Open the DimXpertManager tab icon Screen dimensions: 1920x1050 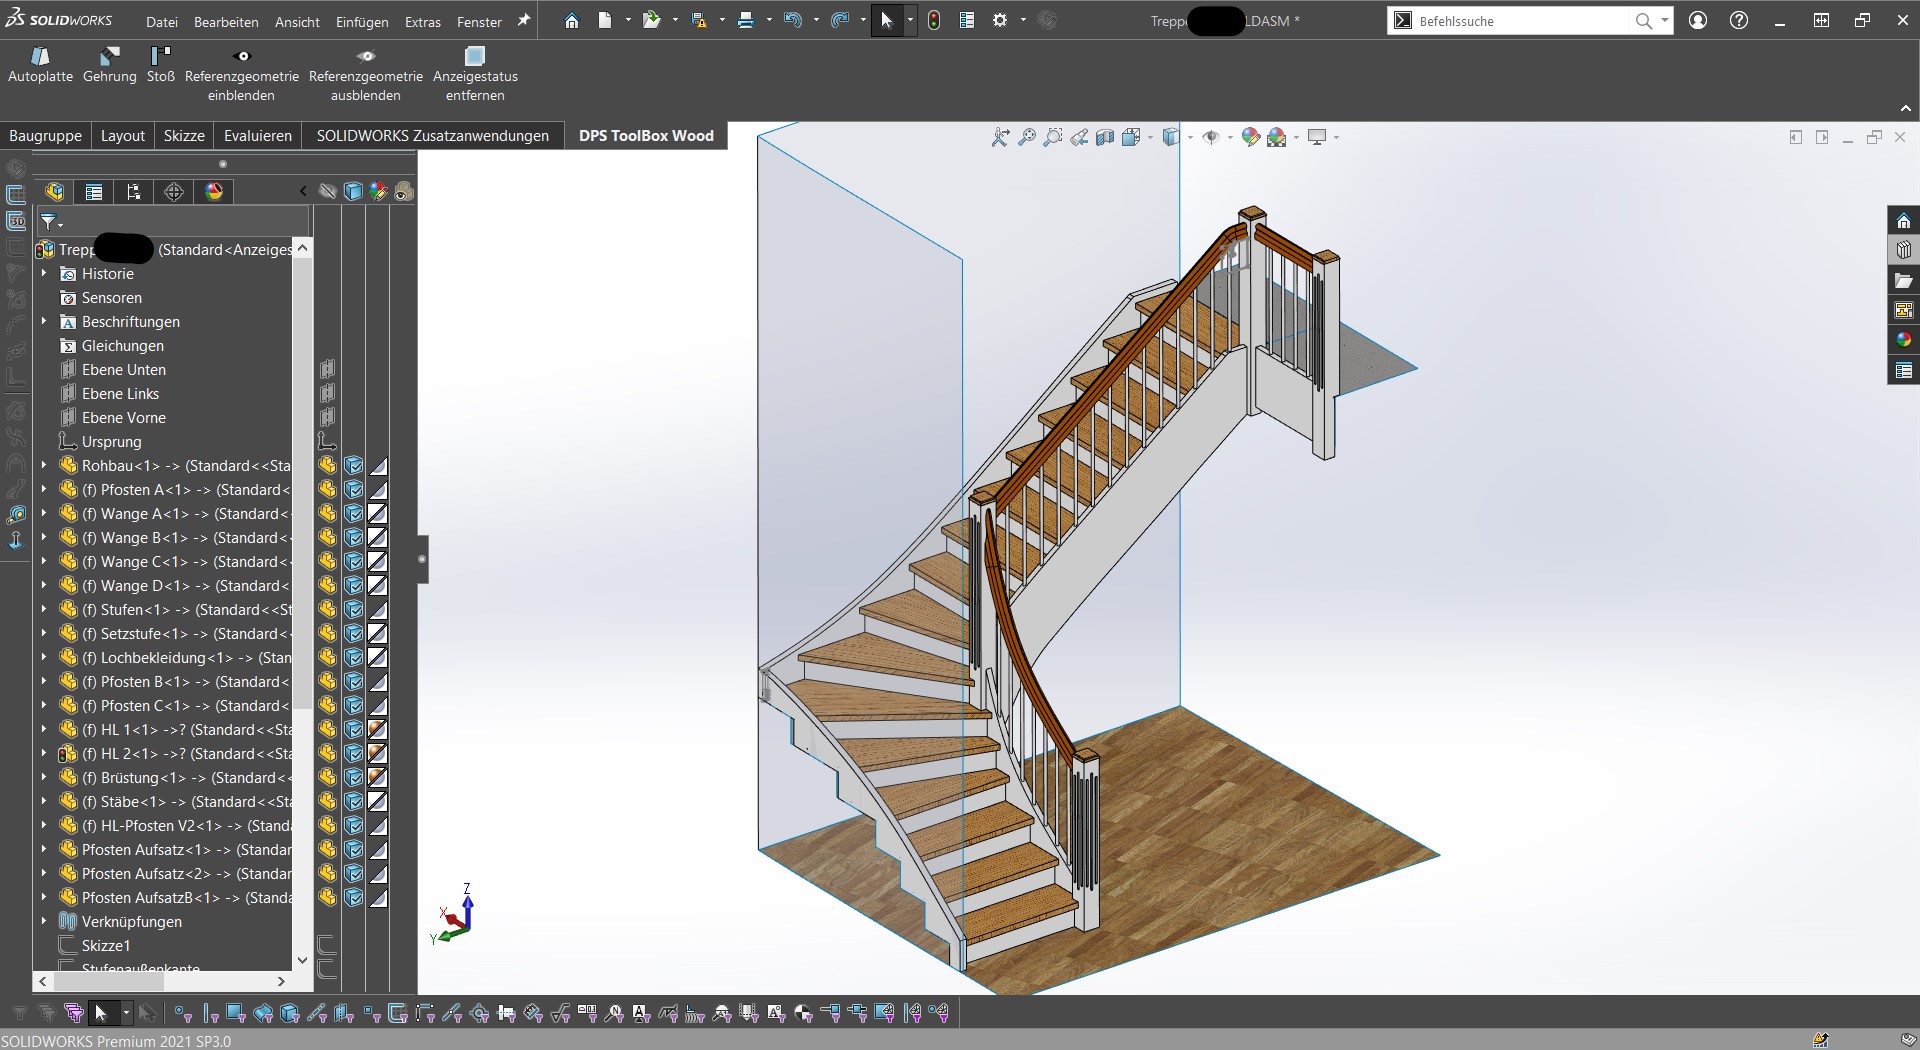[174, 192]
